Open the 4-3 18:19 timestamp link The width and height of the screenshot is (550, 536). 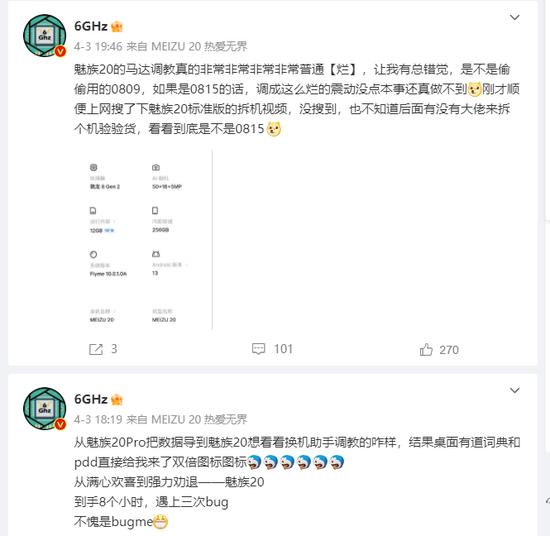tap(98, 419)
